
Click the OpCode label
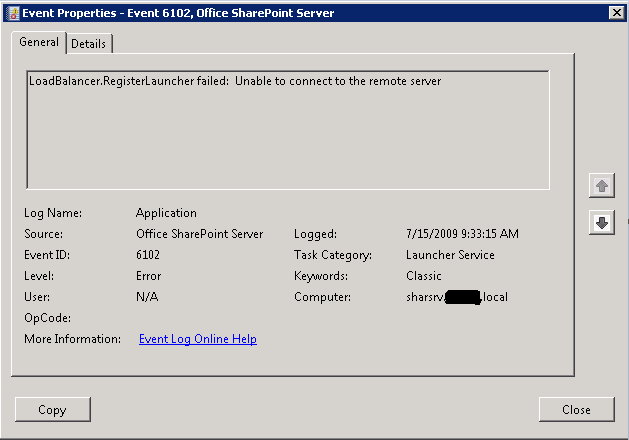(x=47, y=318)
